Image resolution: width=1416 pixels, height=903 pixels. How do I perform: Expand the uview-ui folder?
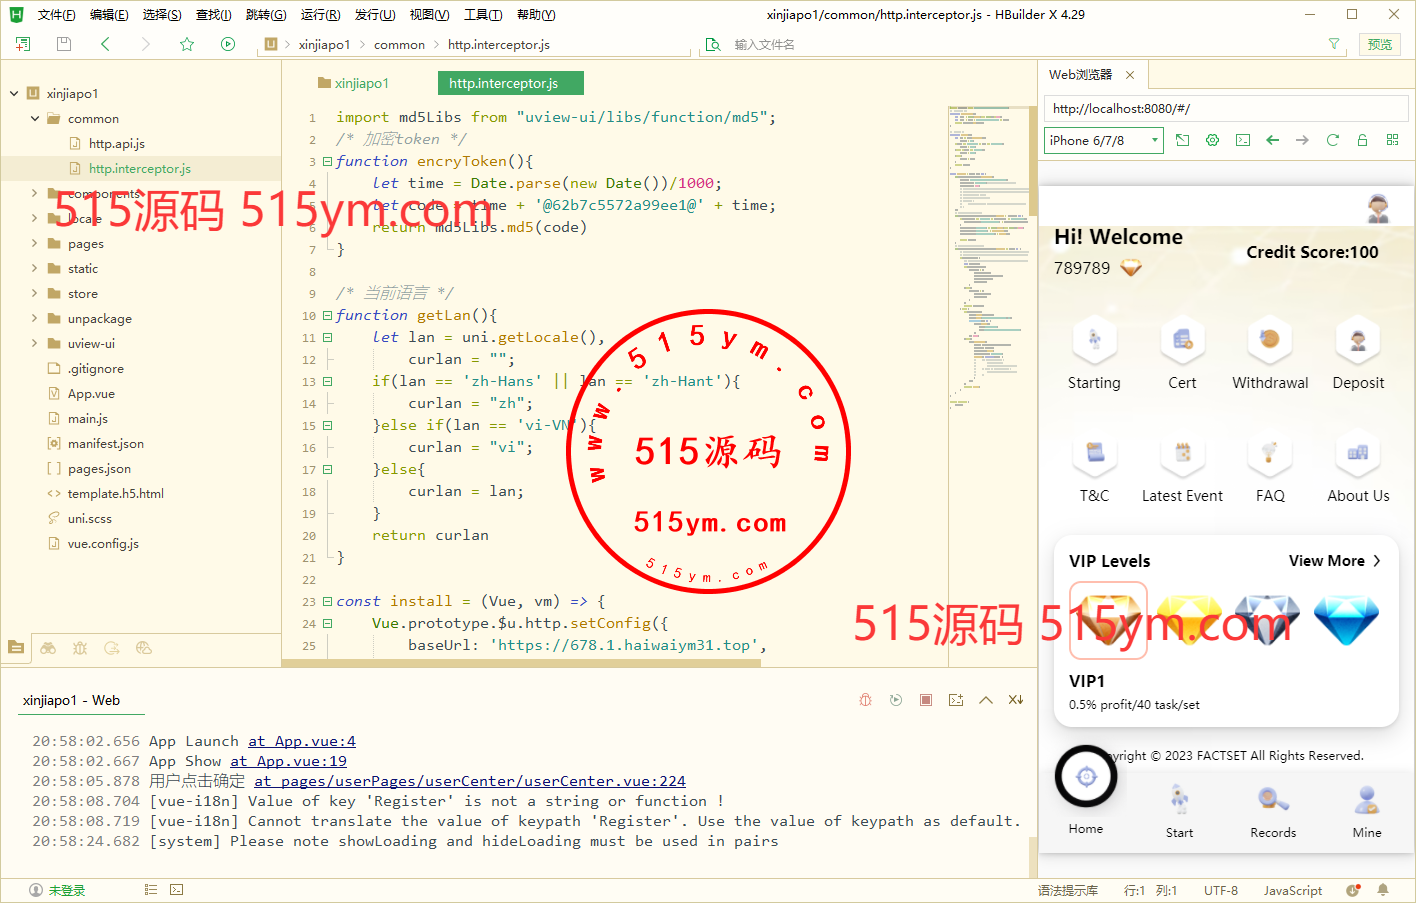click(34, 343)
